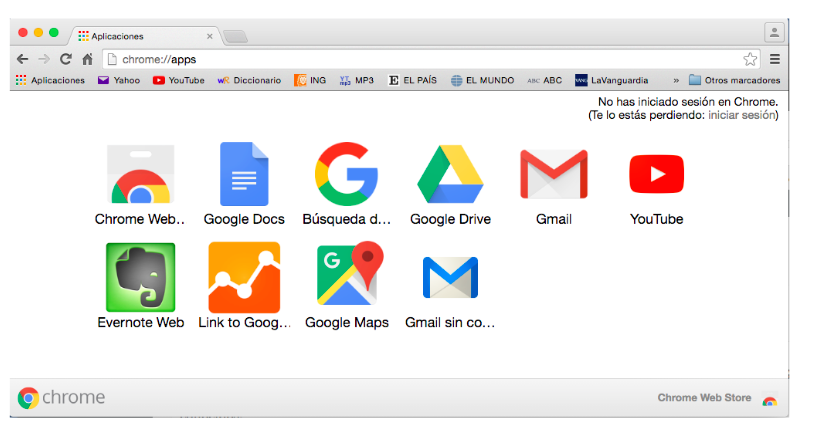This screenshot has height=427, width=837.
Task: Open the Chrome hamburger menu
Action: coord(775,59)
